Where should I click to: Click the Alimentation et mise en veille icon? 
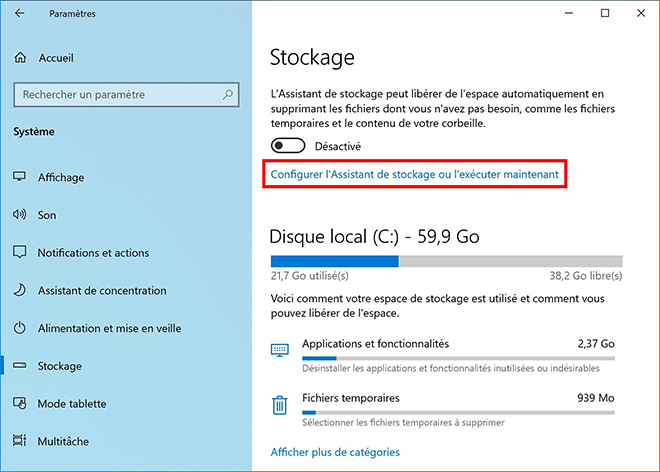tap(19, 329)
